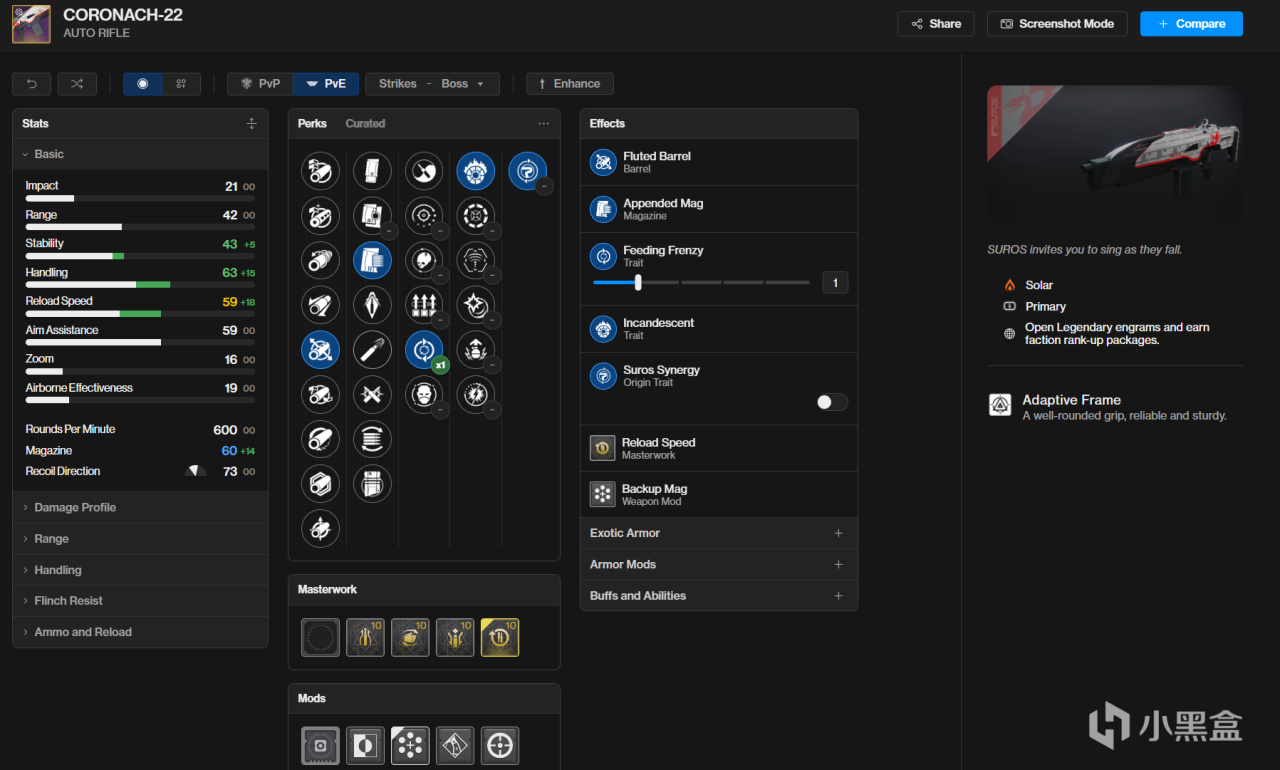Pick the Smallbore barrel perk icon
The height and width of the screenshot is (770, 1280).
pos(320,529)
